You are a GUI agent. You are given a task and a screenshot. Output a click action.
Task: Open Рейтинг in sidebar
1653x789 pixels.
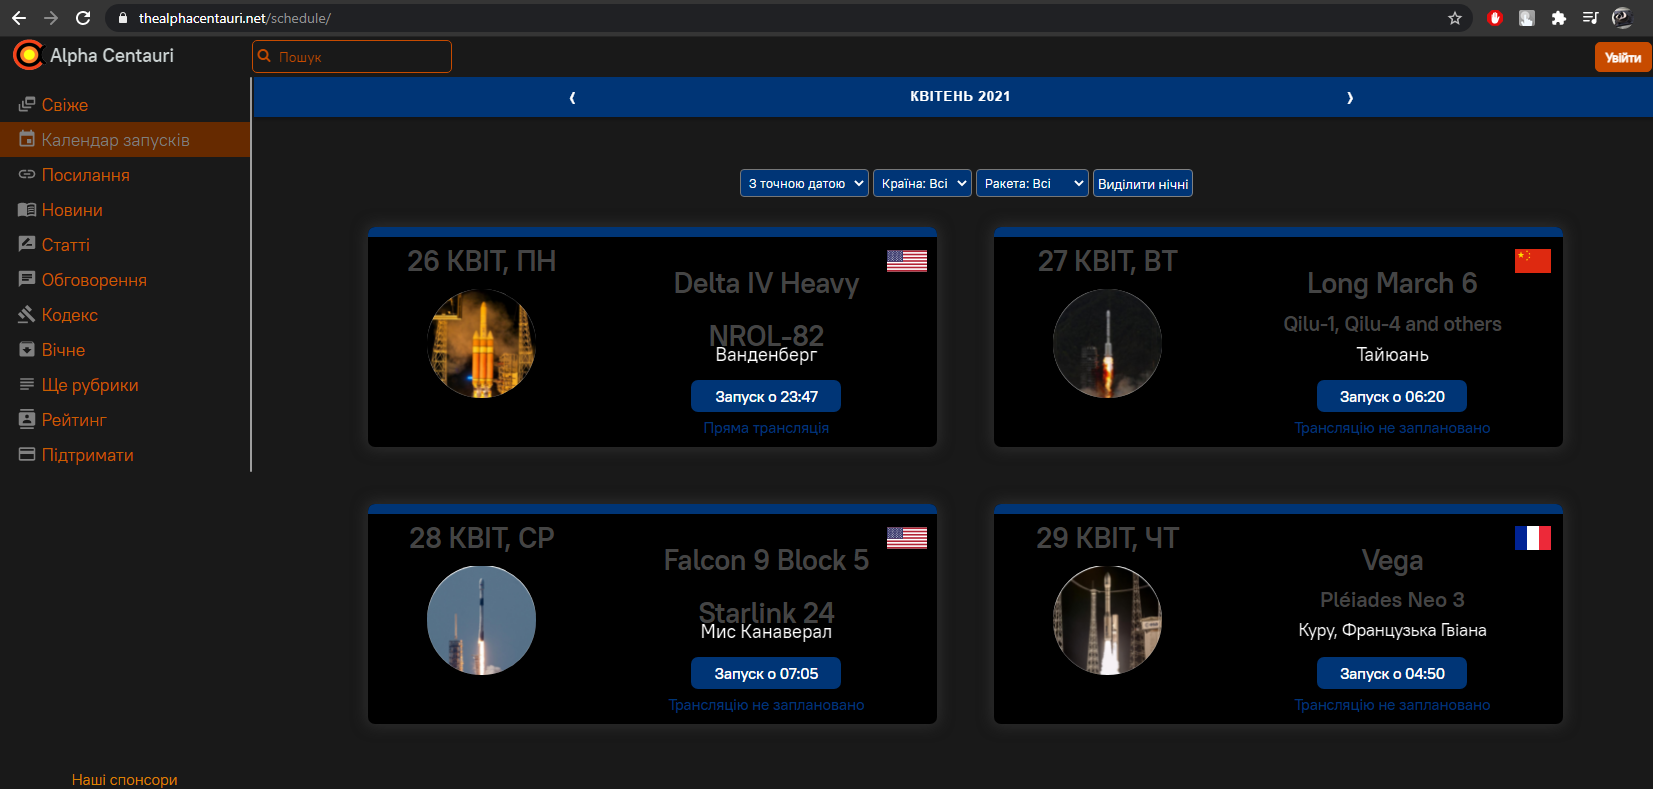(x=74, y=420)
